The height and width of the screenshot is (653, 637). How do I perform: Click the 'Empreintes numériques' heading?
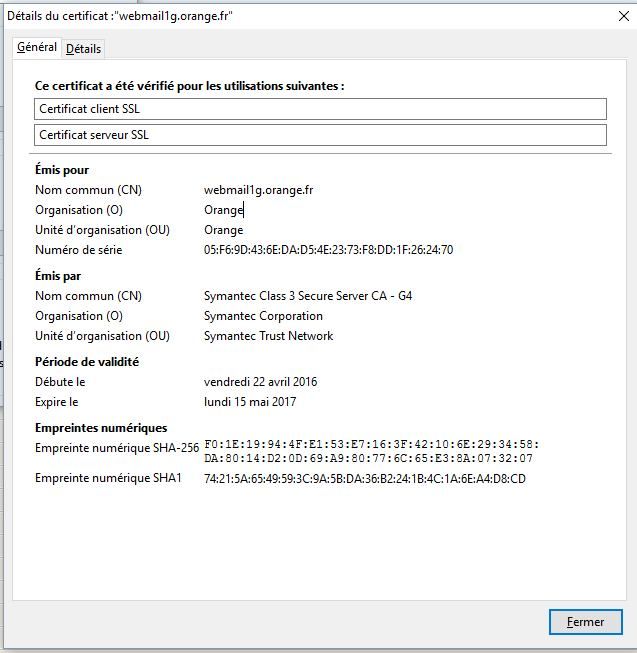(101, 428)
